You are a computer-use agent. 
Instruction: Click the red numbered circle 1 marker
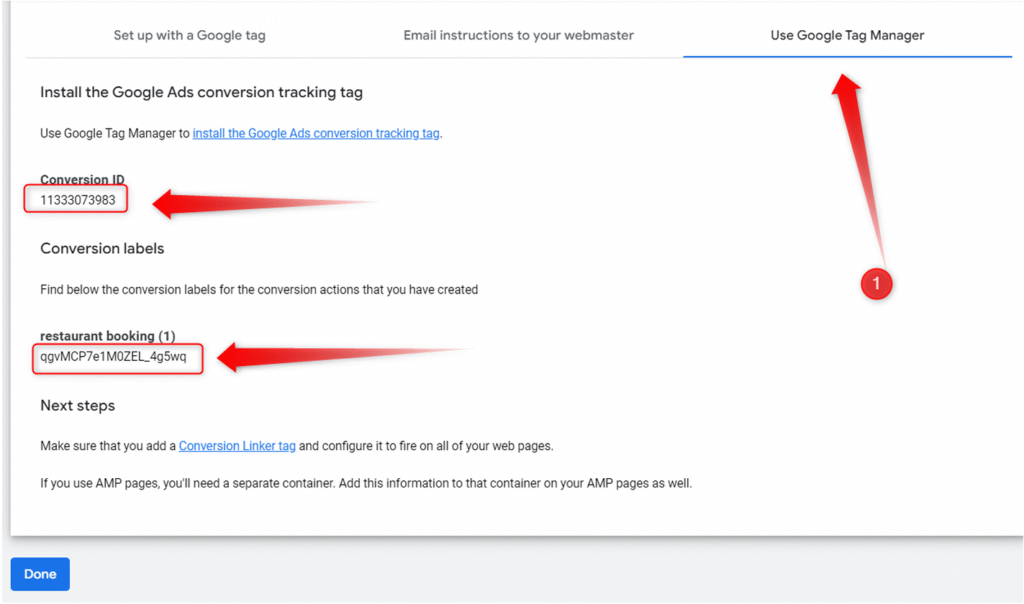(876, 284)
